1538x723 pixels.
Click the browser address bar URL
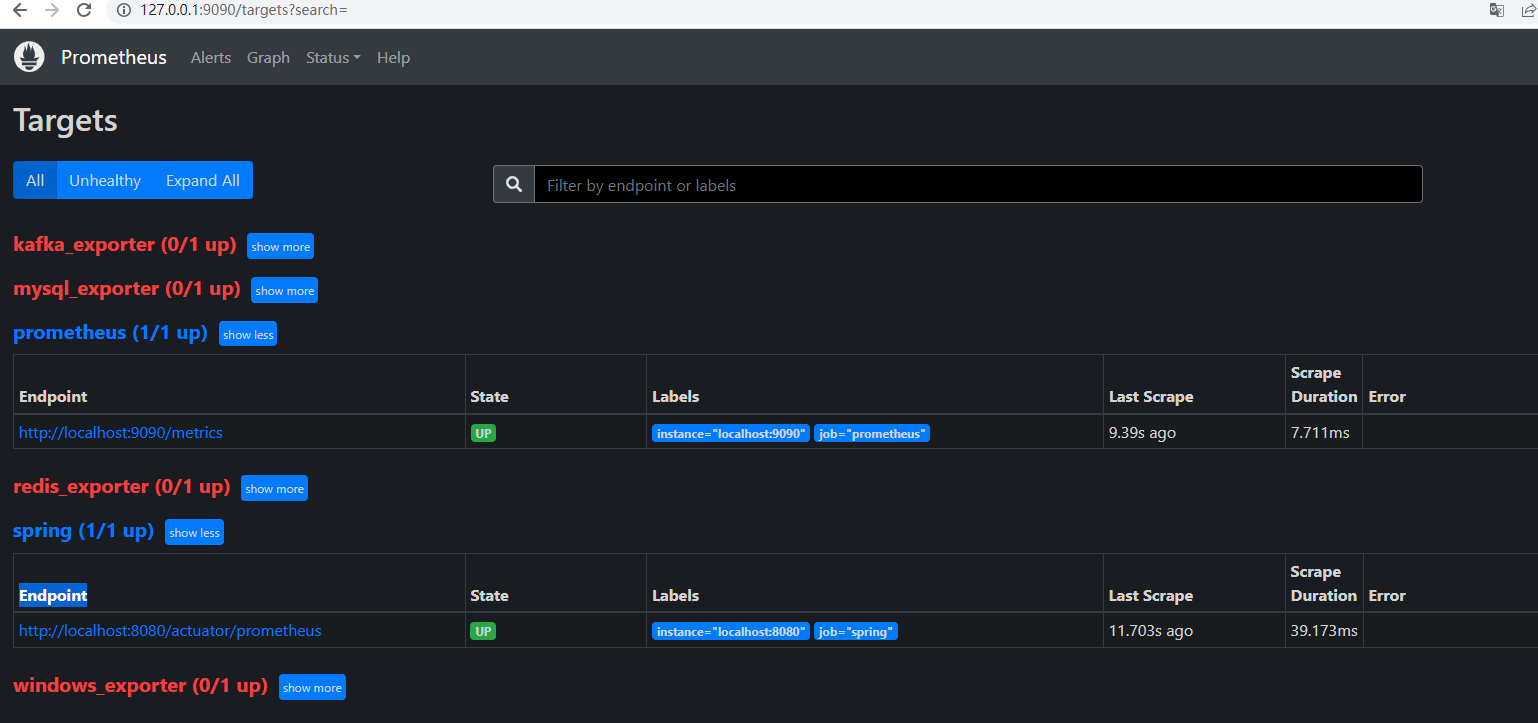tap(244, 10)
